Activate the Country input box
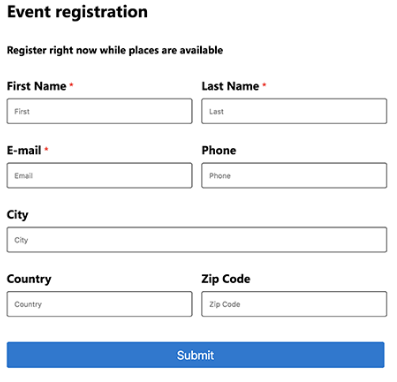This screenshot has height=382, width=397. (x=99, y=304)
